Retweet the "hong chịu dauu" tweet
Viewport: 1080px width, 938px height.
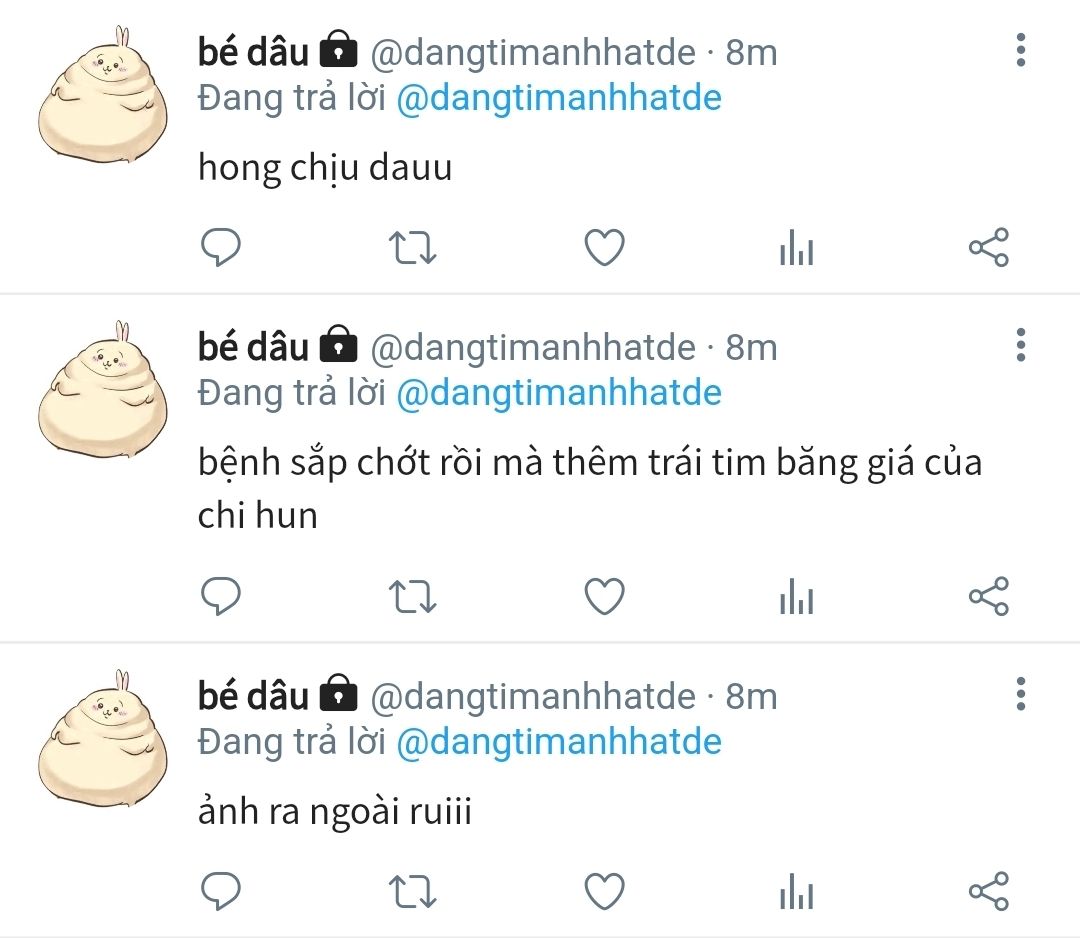point(412,248)
